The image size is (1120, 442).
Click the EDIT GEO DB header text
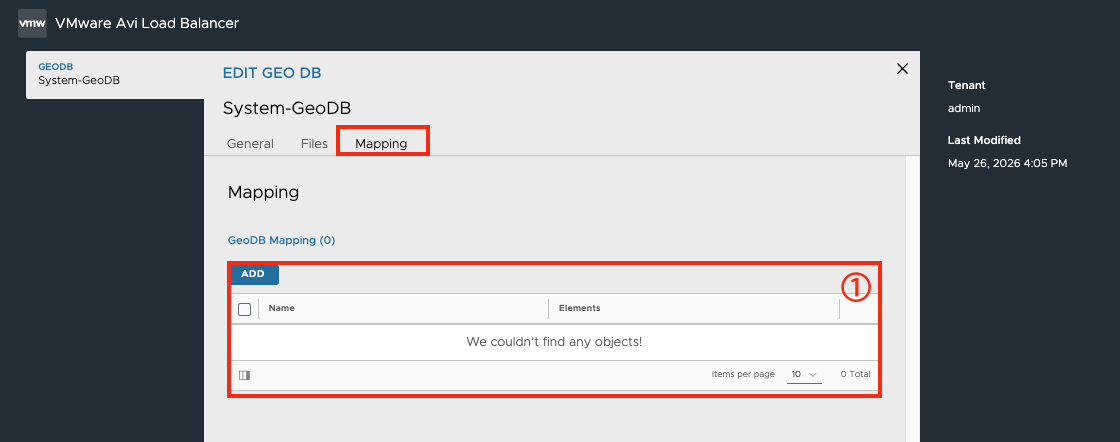click(x=272, y=73)
